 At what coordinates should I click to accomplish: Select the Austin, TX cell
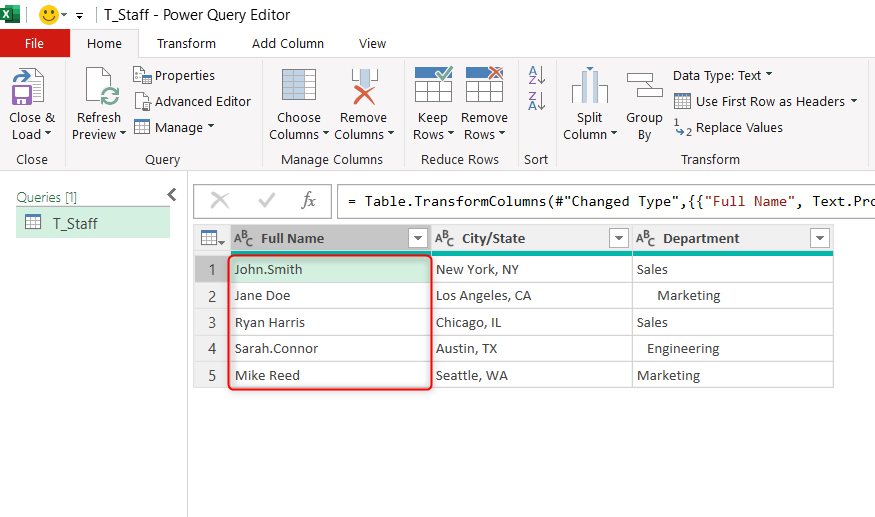point(532,349)
